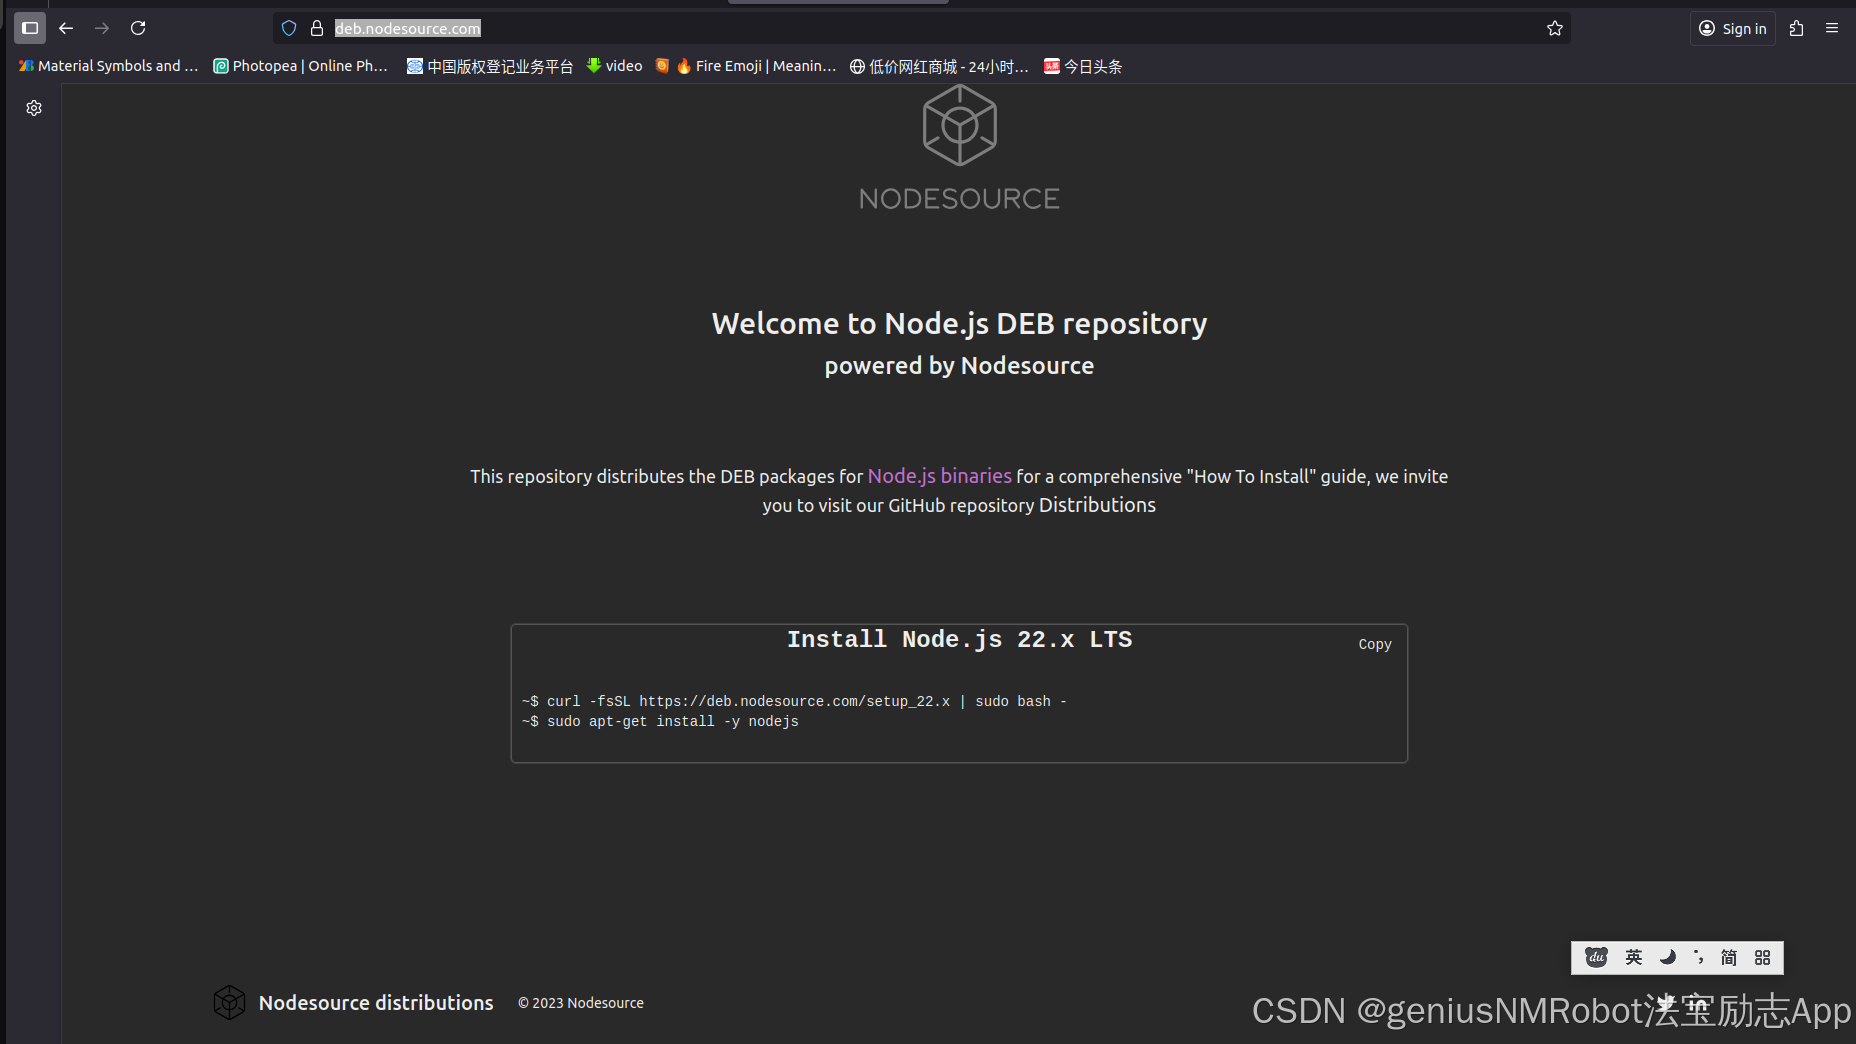Open the 低价网红商城 bookmark
Viewport: 1856px width, 1044px height.
click(x=939, y=66)
